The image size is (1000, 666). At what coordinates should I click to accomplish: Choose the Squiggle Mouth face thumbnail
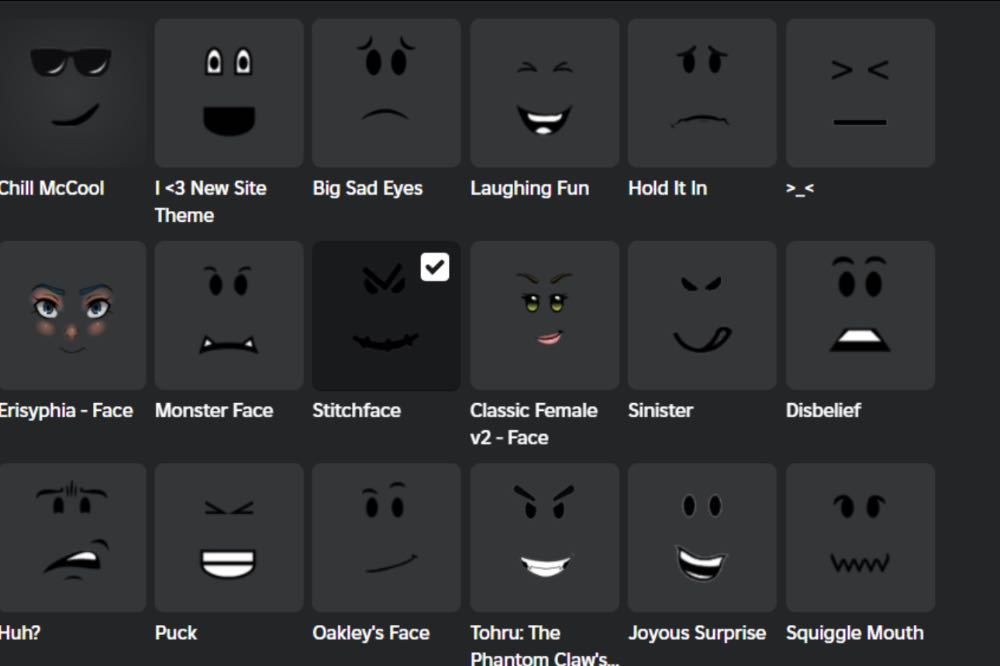click(x=860, y=538)
